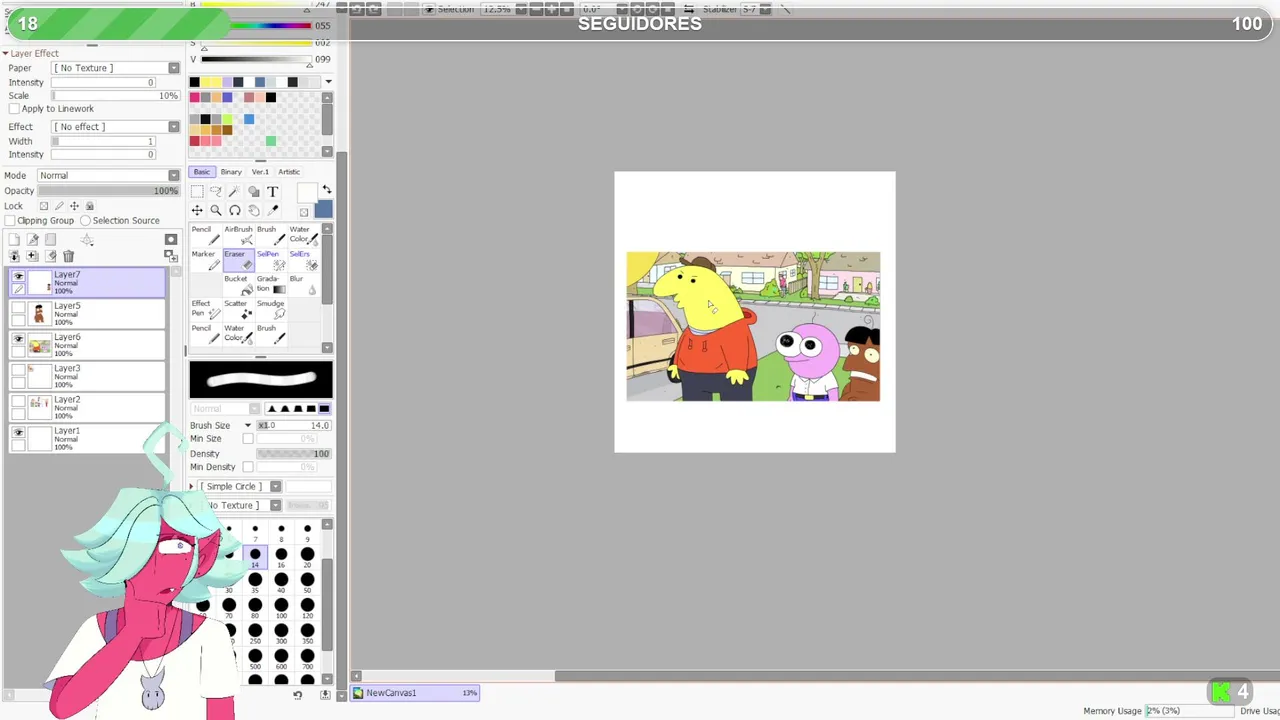Choose the Effect Pen tool

coord(205,309)
